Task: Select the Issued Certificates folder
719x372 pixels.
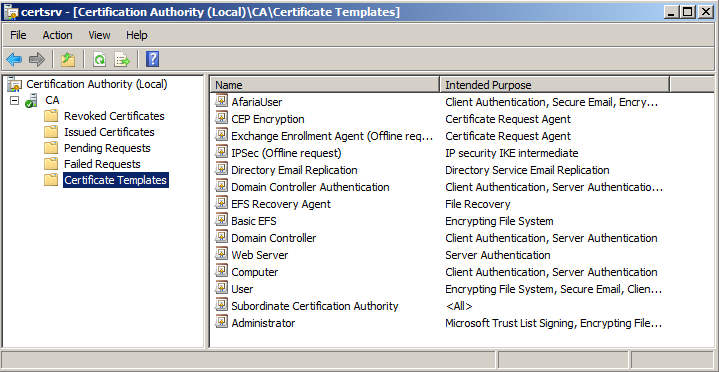Action: coord(109,132)
